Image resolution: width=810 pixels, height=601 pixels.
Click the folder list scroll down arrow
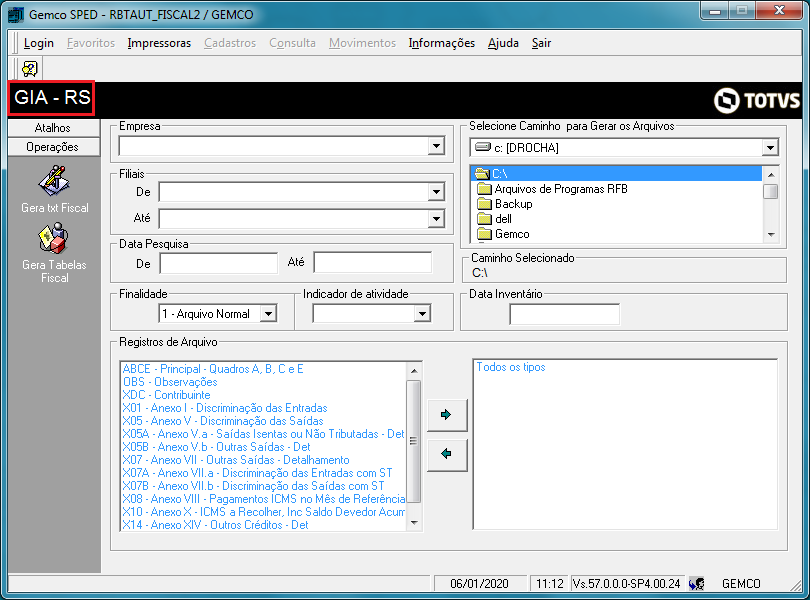(771, 235)
